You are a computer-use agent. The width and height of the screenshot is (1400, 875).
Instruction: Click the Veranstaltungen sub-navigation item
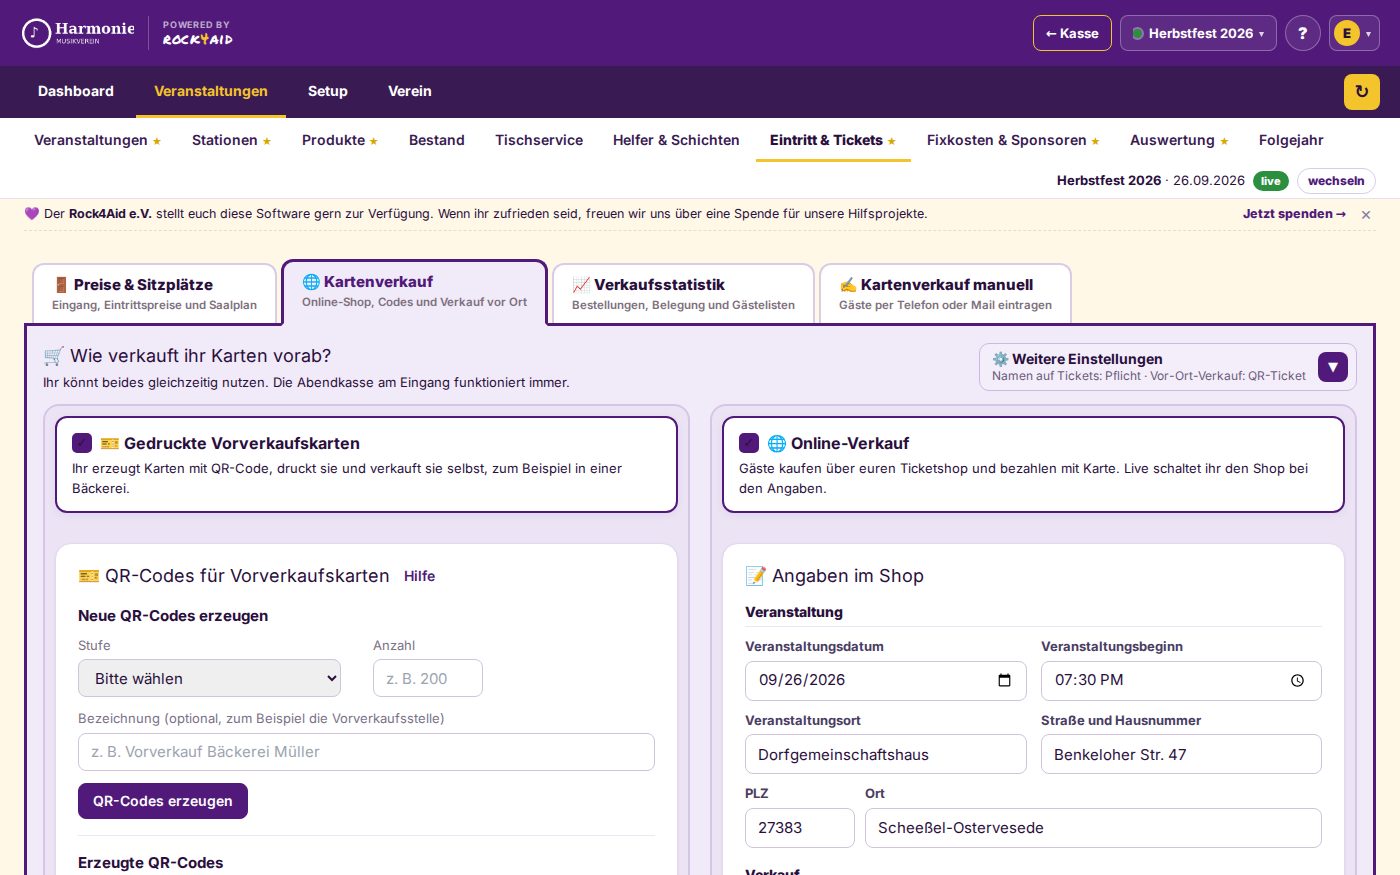[x=98, y=140]
